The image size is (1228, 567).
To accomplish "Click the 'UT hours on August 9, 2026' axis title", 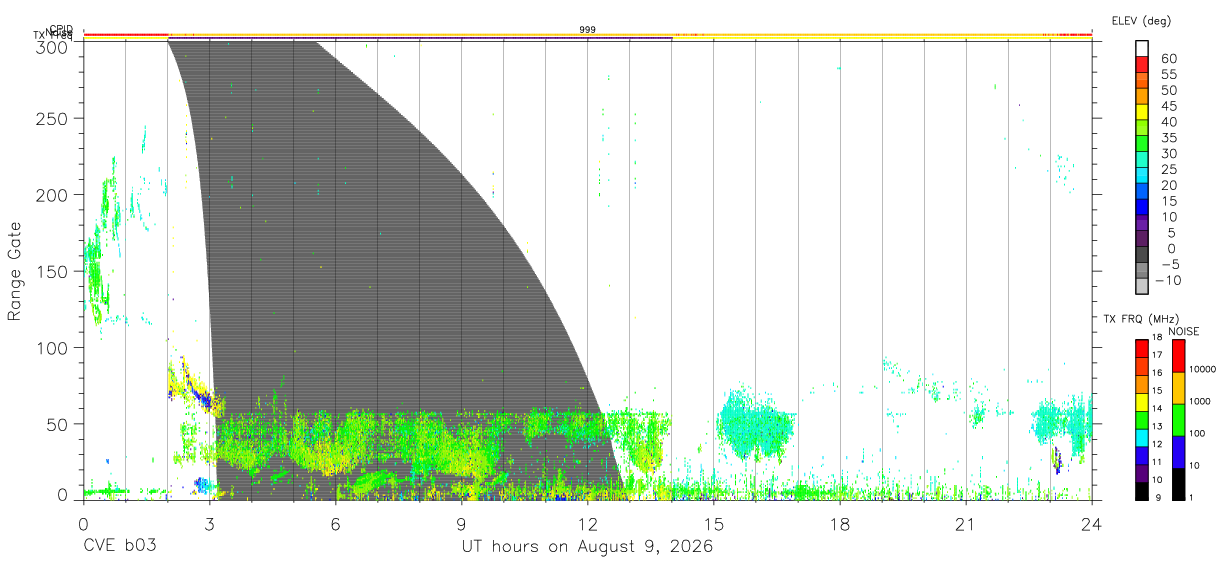I will click(x=587, y=547).
